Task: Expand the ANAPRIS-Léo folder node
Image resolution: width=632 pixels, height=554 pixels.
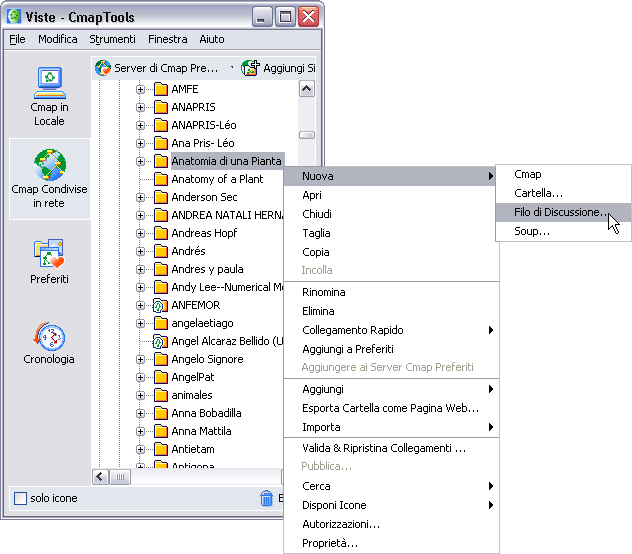Action: [140, 125]
